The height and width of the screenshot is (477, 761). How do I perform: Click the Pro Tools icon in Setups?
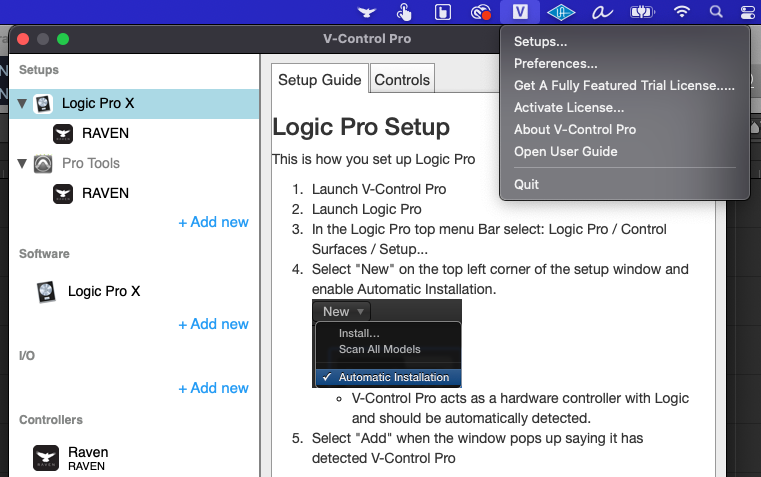coord(43,164)
